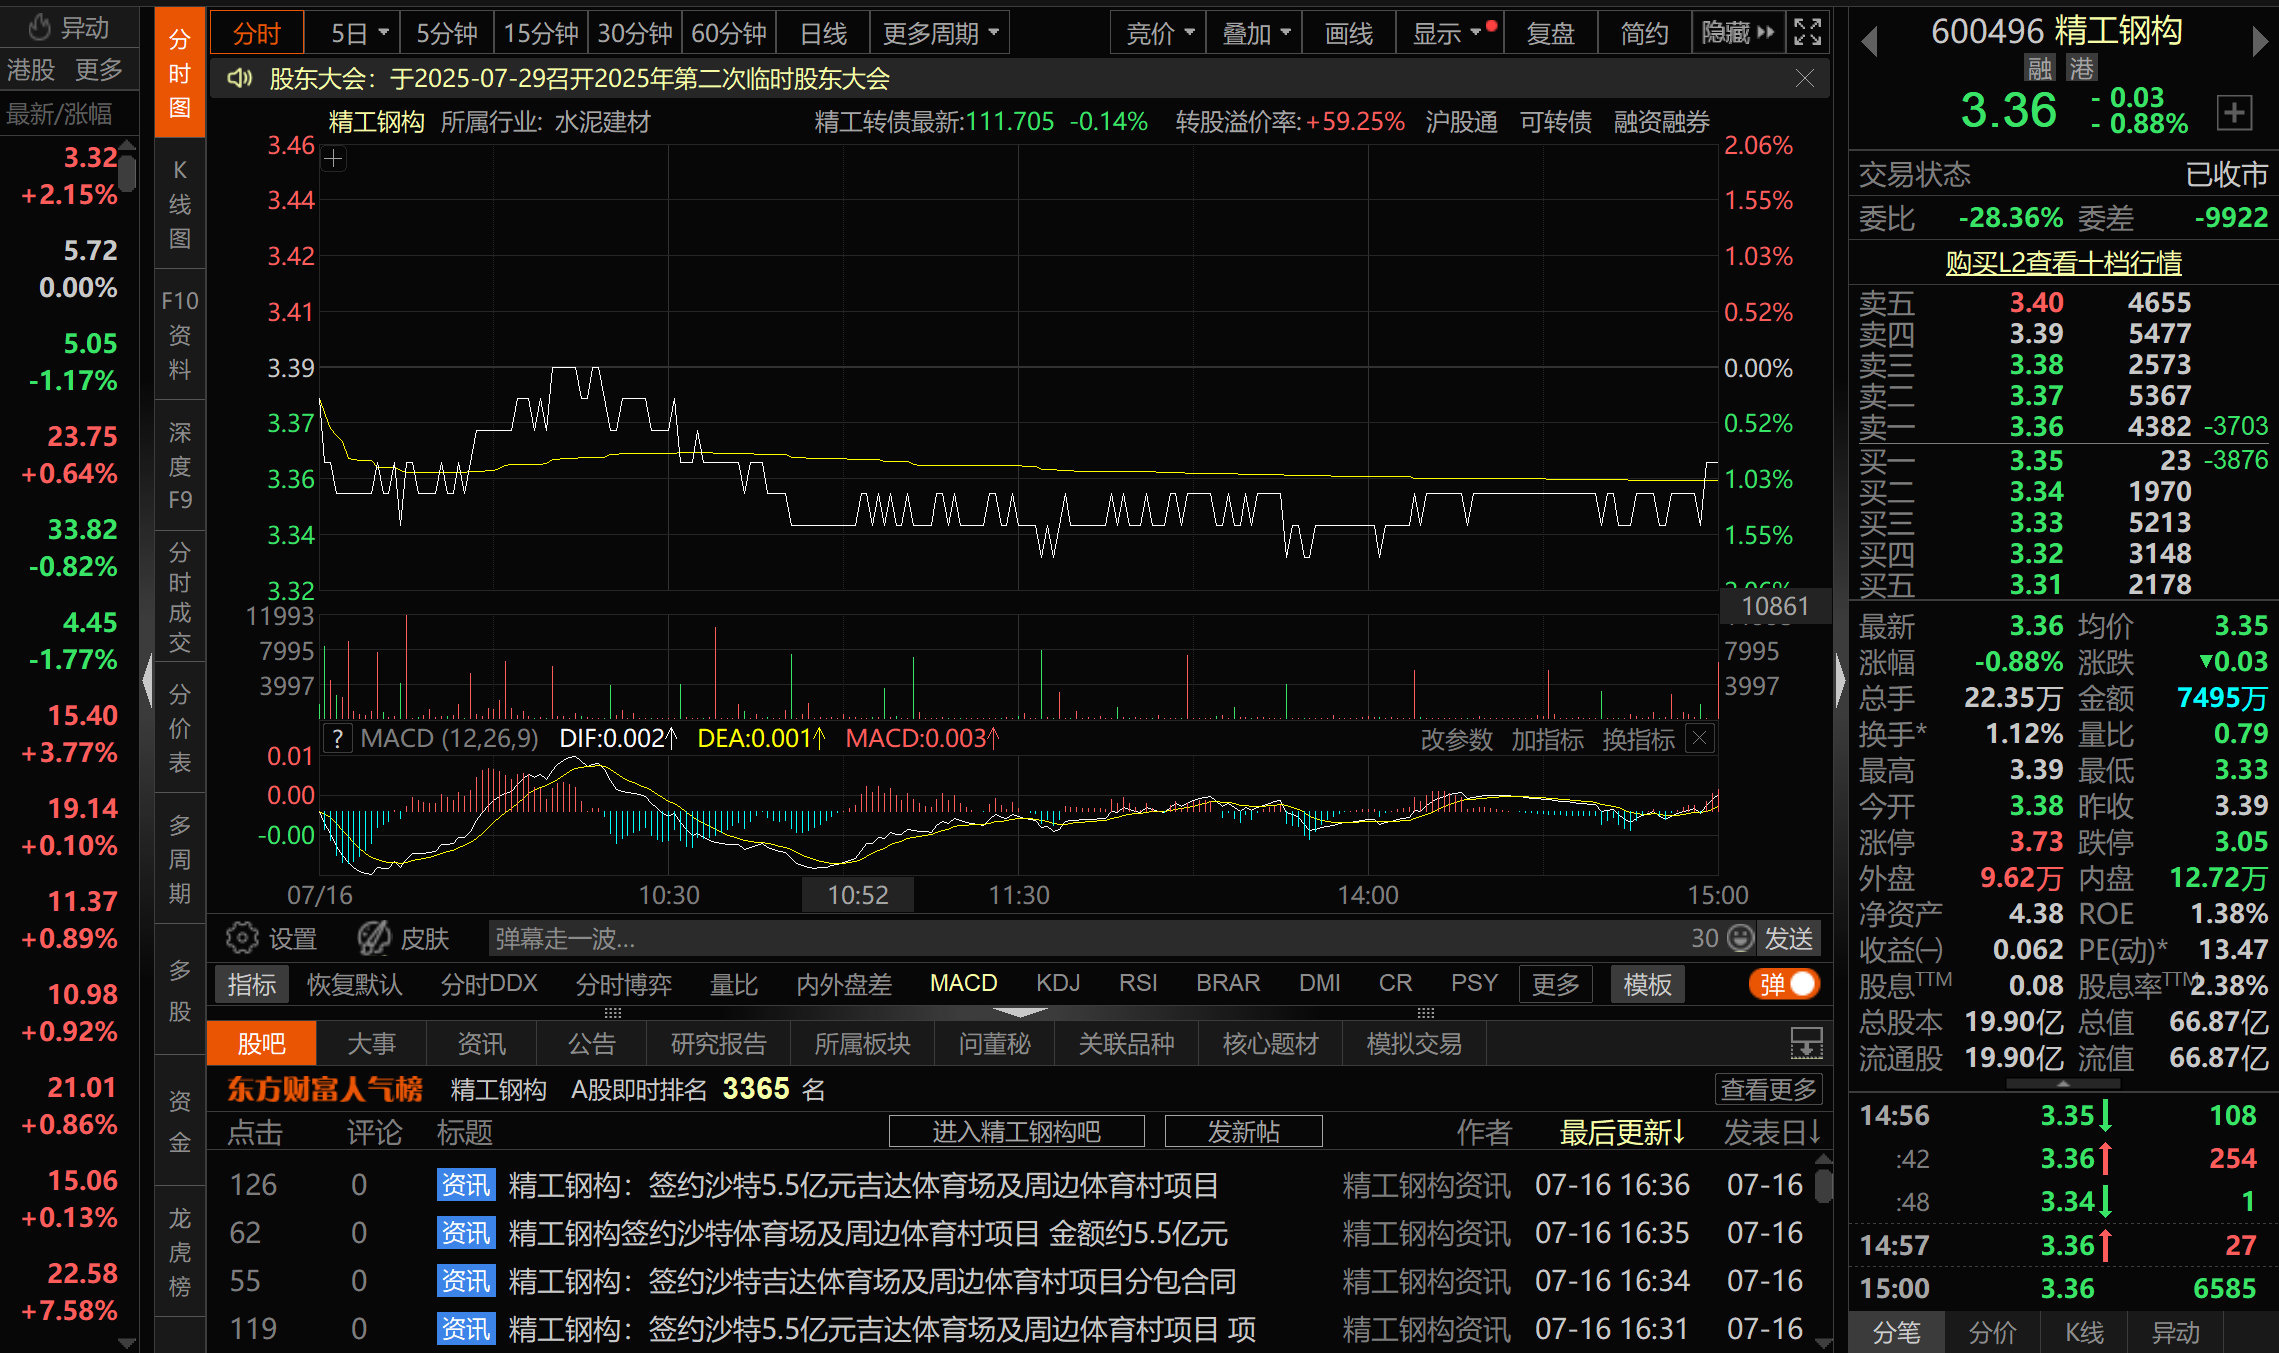Image resolution: width=2279 pixels, height=1353 pixels.
Task: Toggle 隐藏 hide panel button
Action: 1738,33
